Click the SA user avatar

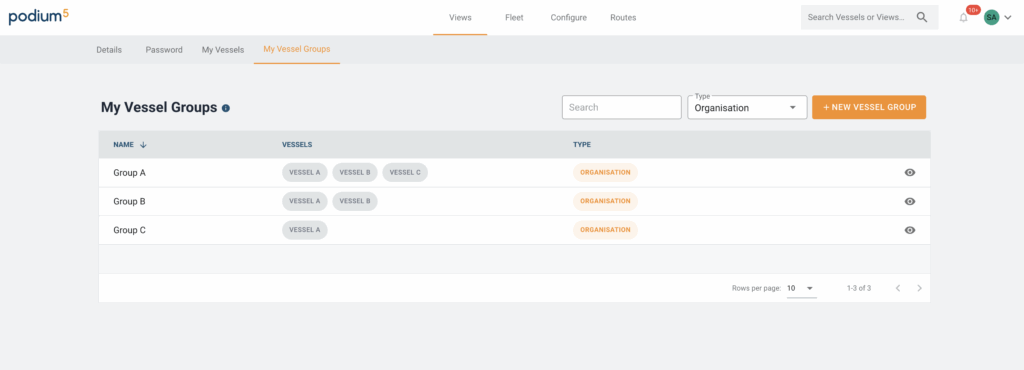tap(991, 18)
